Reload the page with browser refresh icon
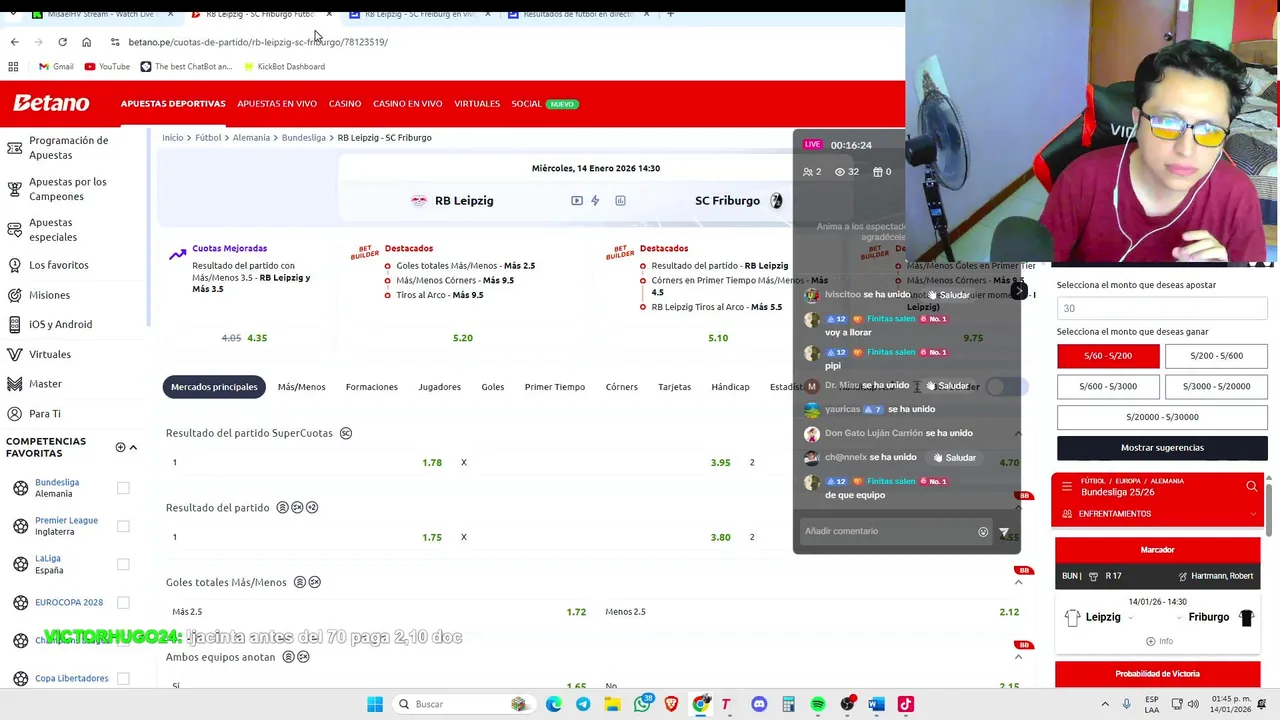This screenshot has width=1280, height=720. coord(62,42)
